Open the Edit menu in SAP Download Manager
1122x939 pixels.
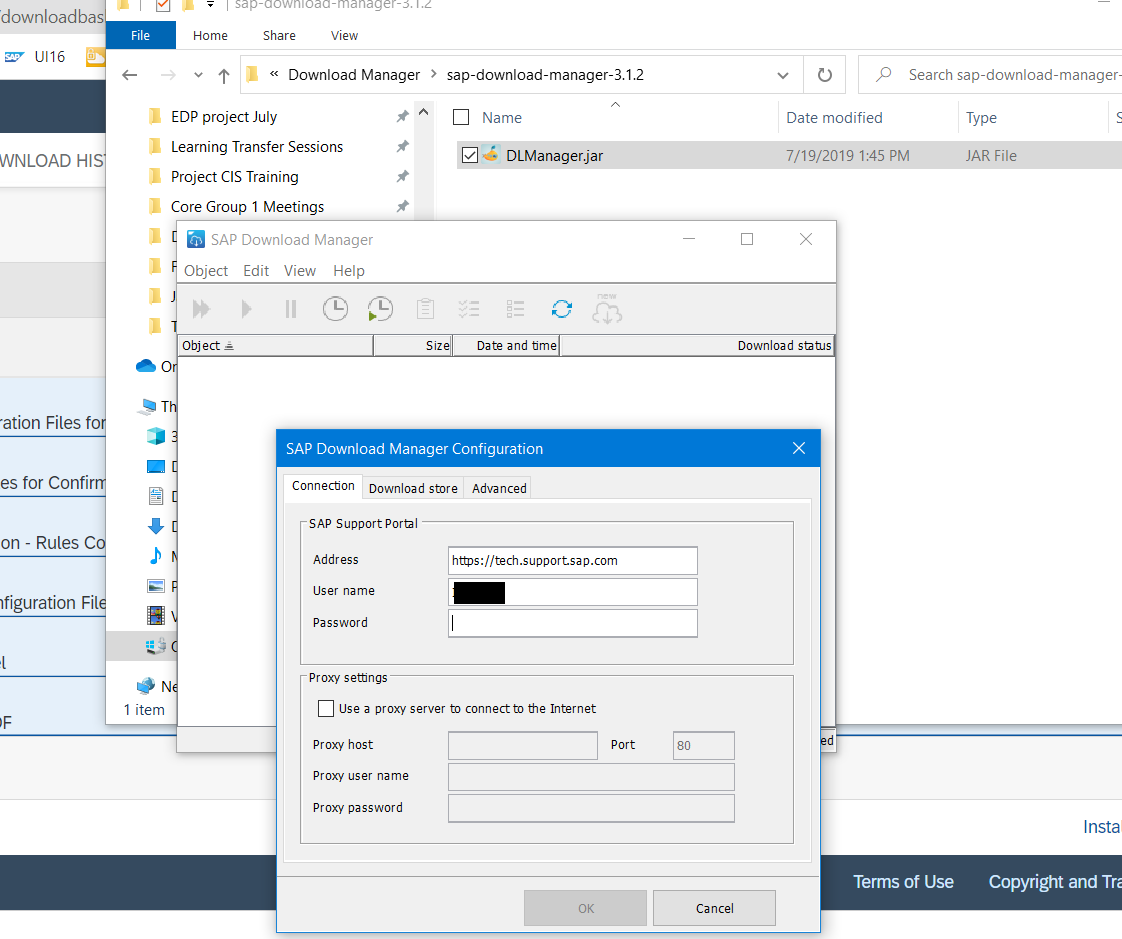(x=255, y=271)
